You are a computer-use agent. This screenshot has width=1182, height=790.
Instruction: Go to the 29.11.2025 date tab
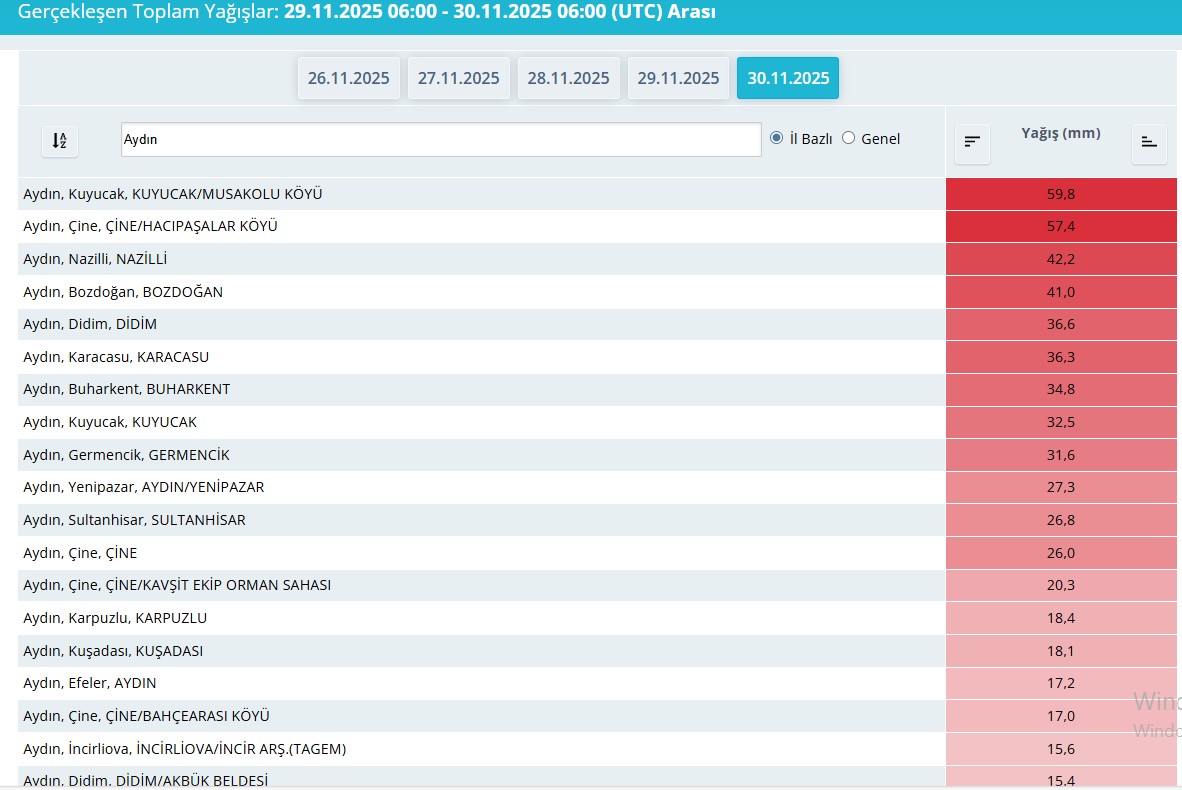[x=679, y=78]
